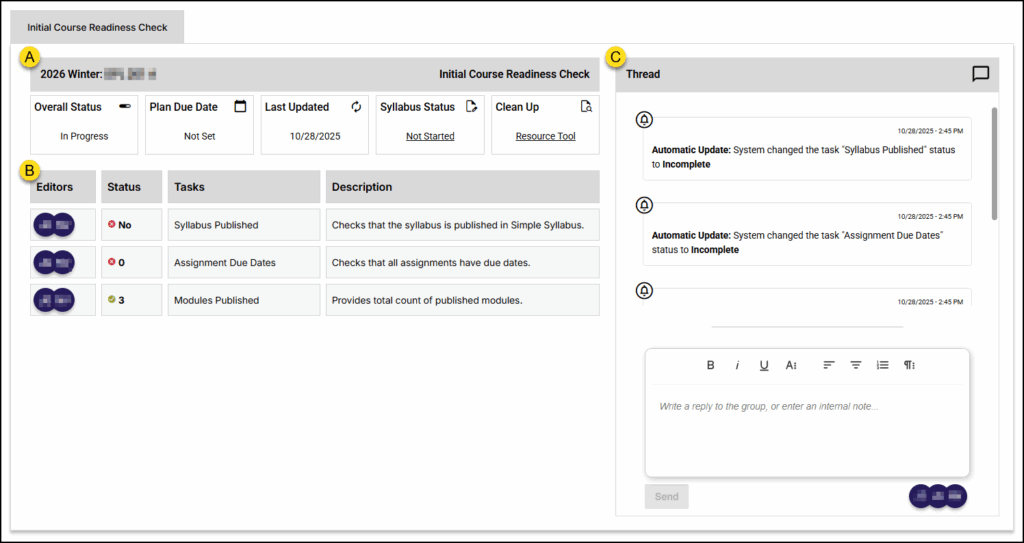The image size is (1024, 543).
Task: Select the Modules Published task
Action: [x=216, y=301]
